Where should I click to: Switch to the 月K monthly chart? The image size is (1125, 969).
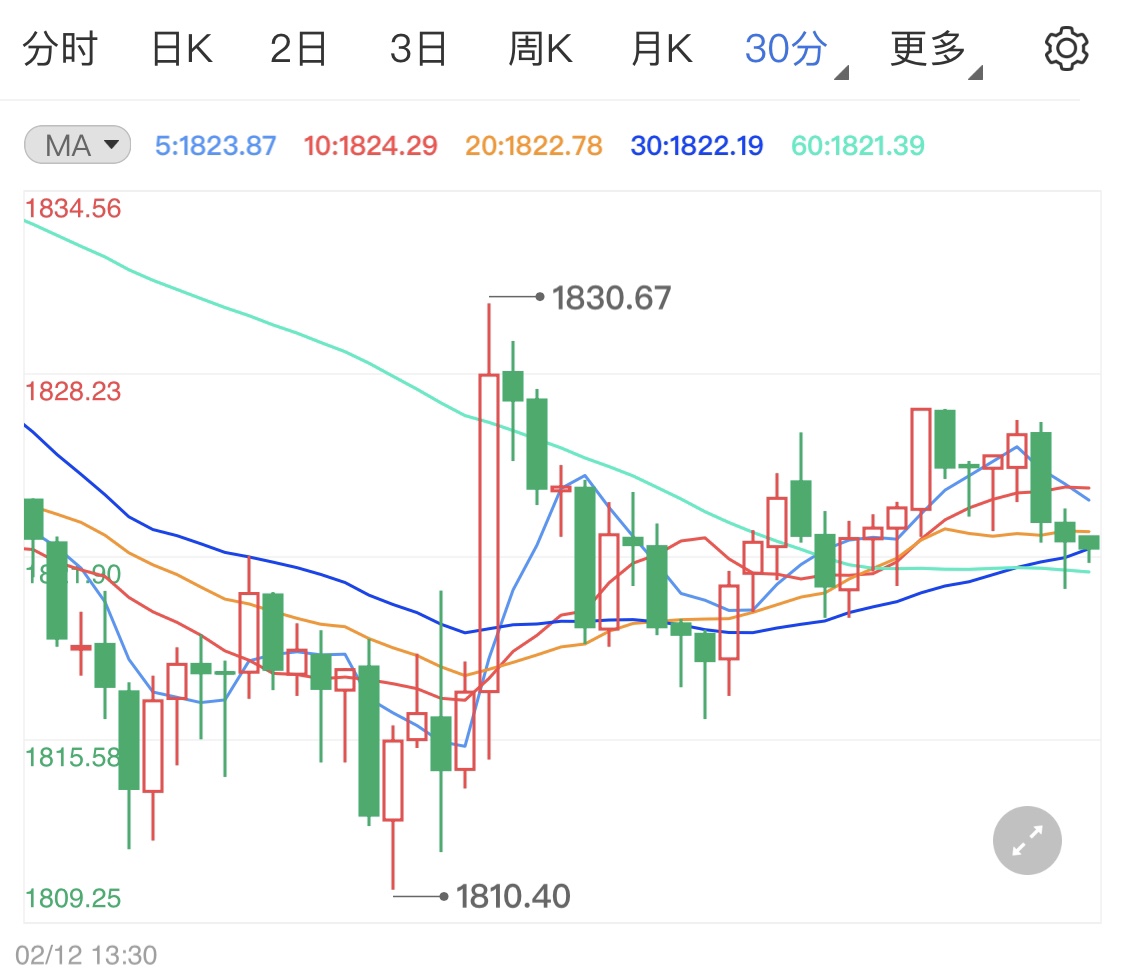tap(660, 46)
